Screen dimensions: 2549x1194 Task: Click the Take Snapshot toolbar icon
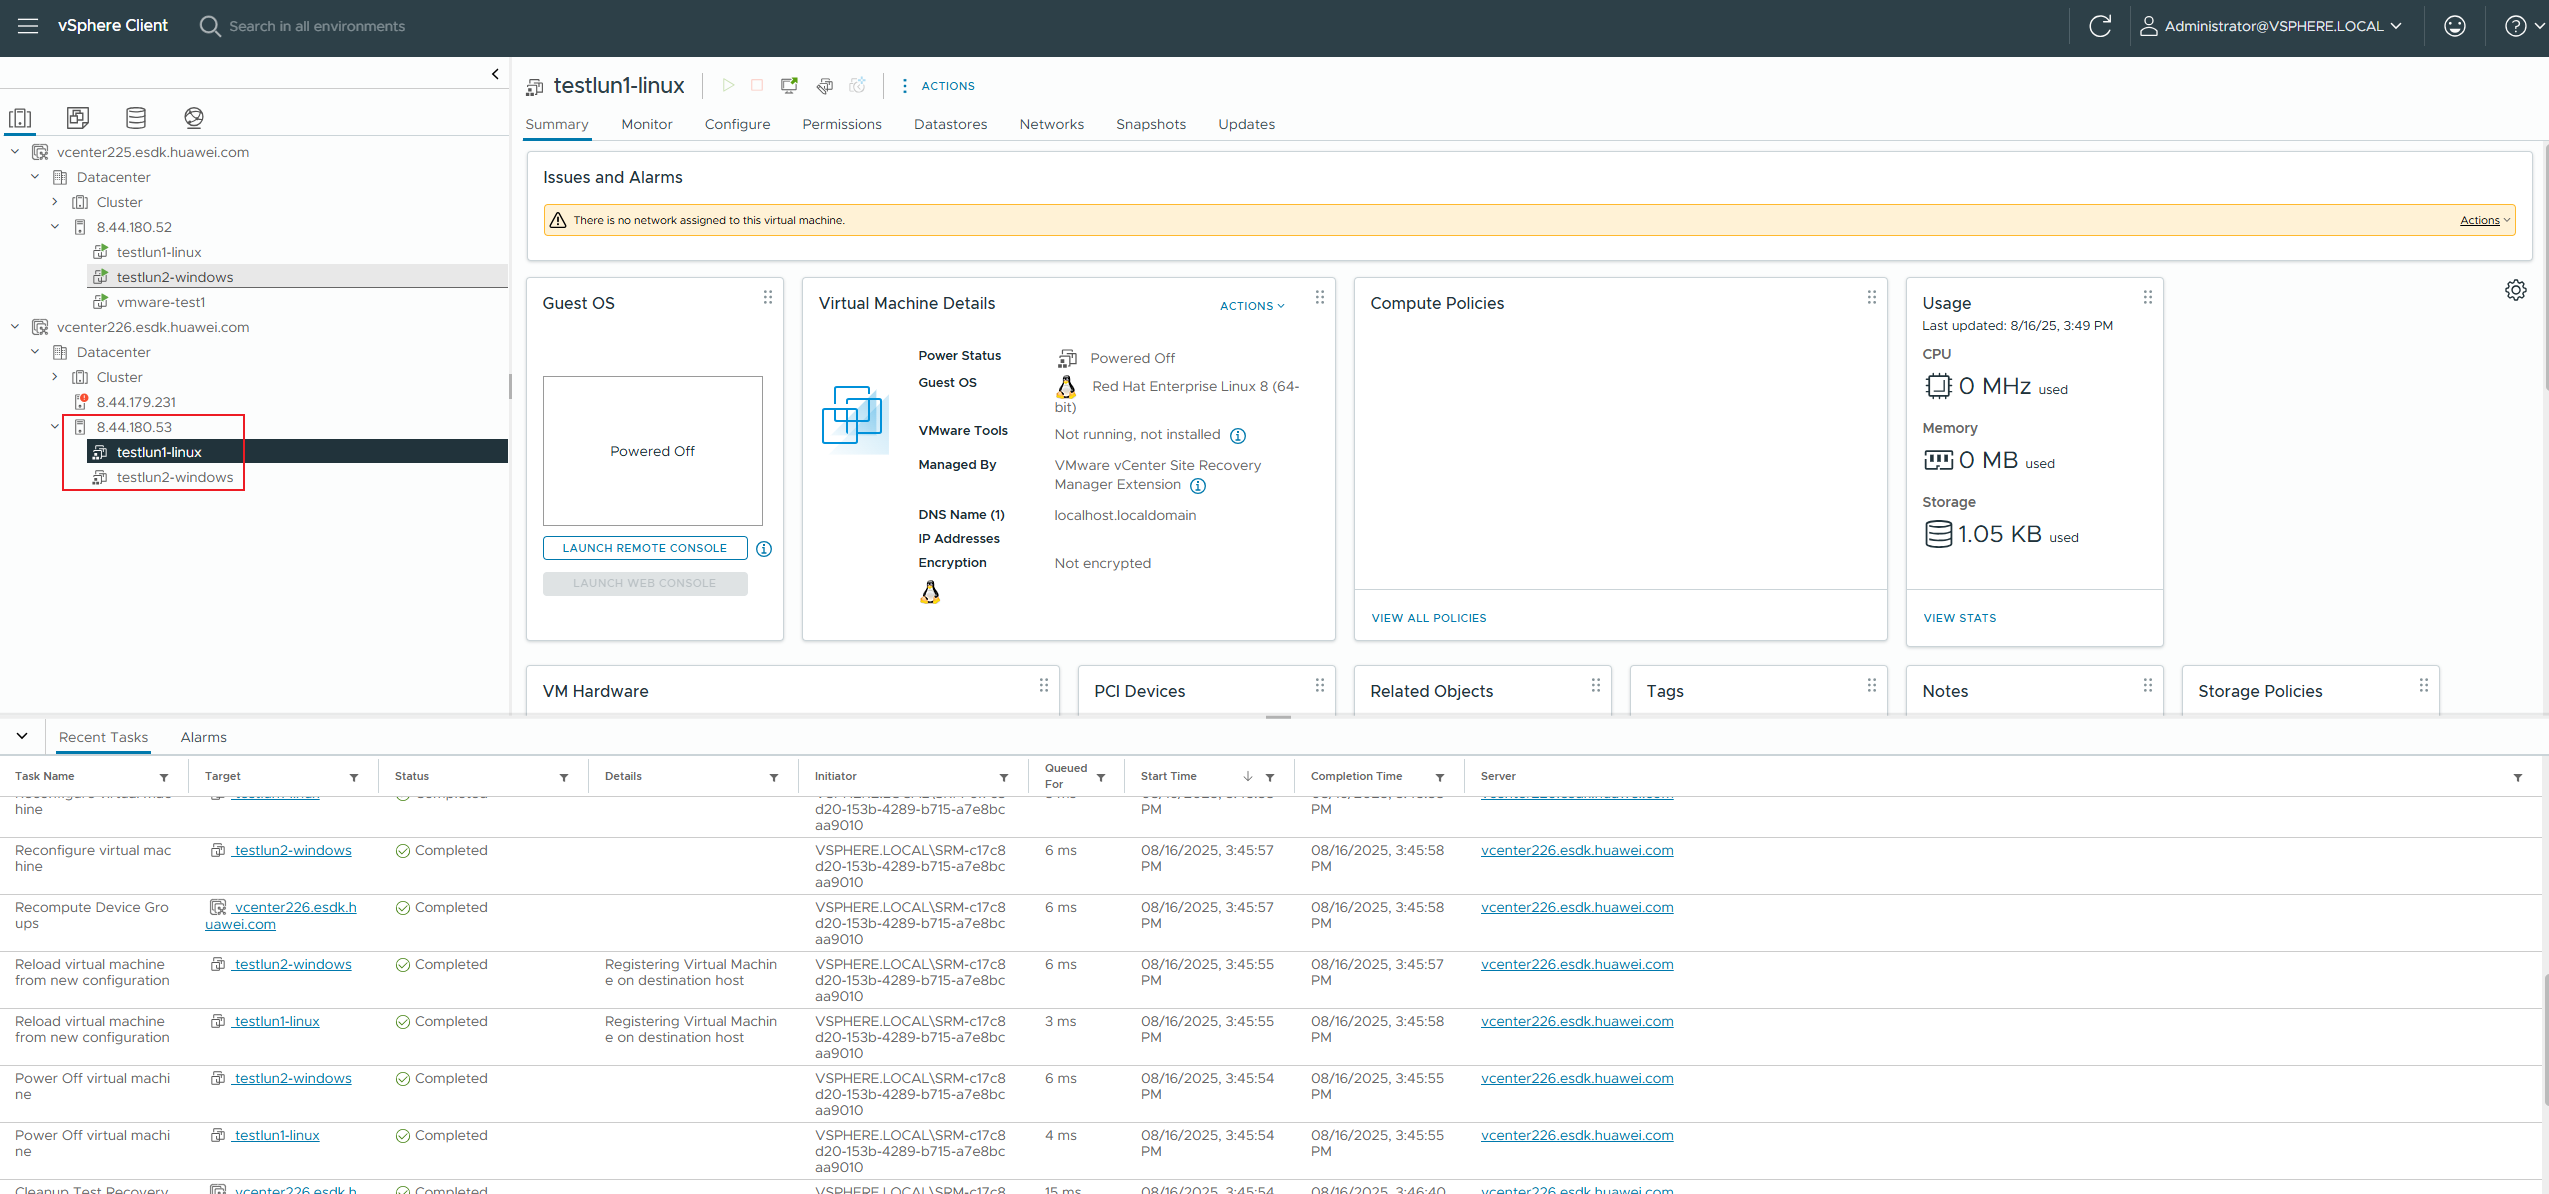click(x=857, y=86)
